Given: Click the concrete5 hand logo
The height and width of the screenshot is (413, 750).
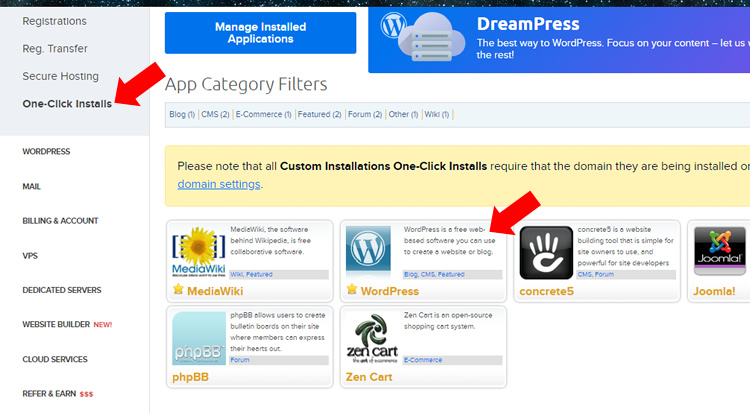Looking at the screenshot, I should pyautogui.click(x=546, y=253).
